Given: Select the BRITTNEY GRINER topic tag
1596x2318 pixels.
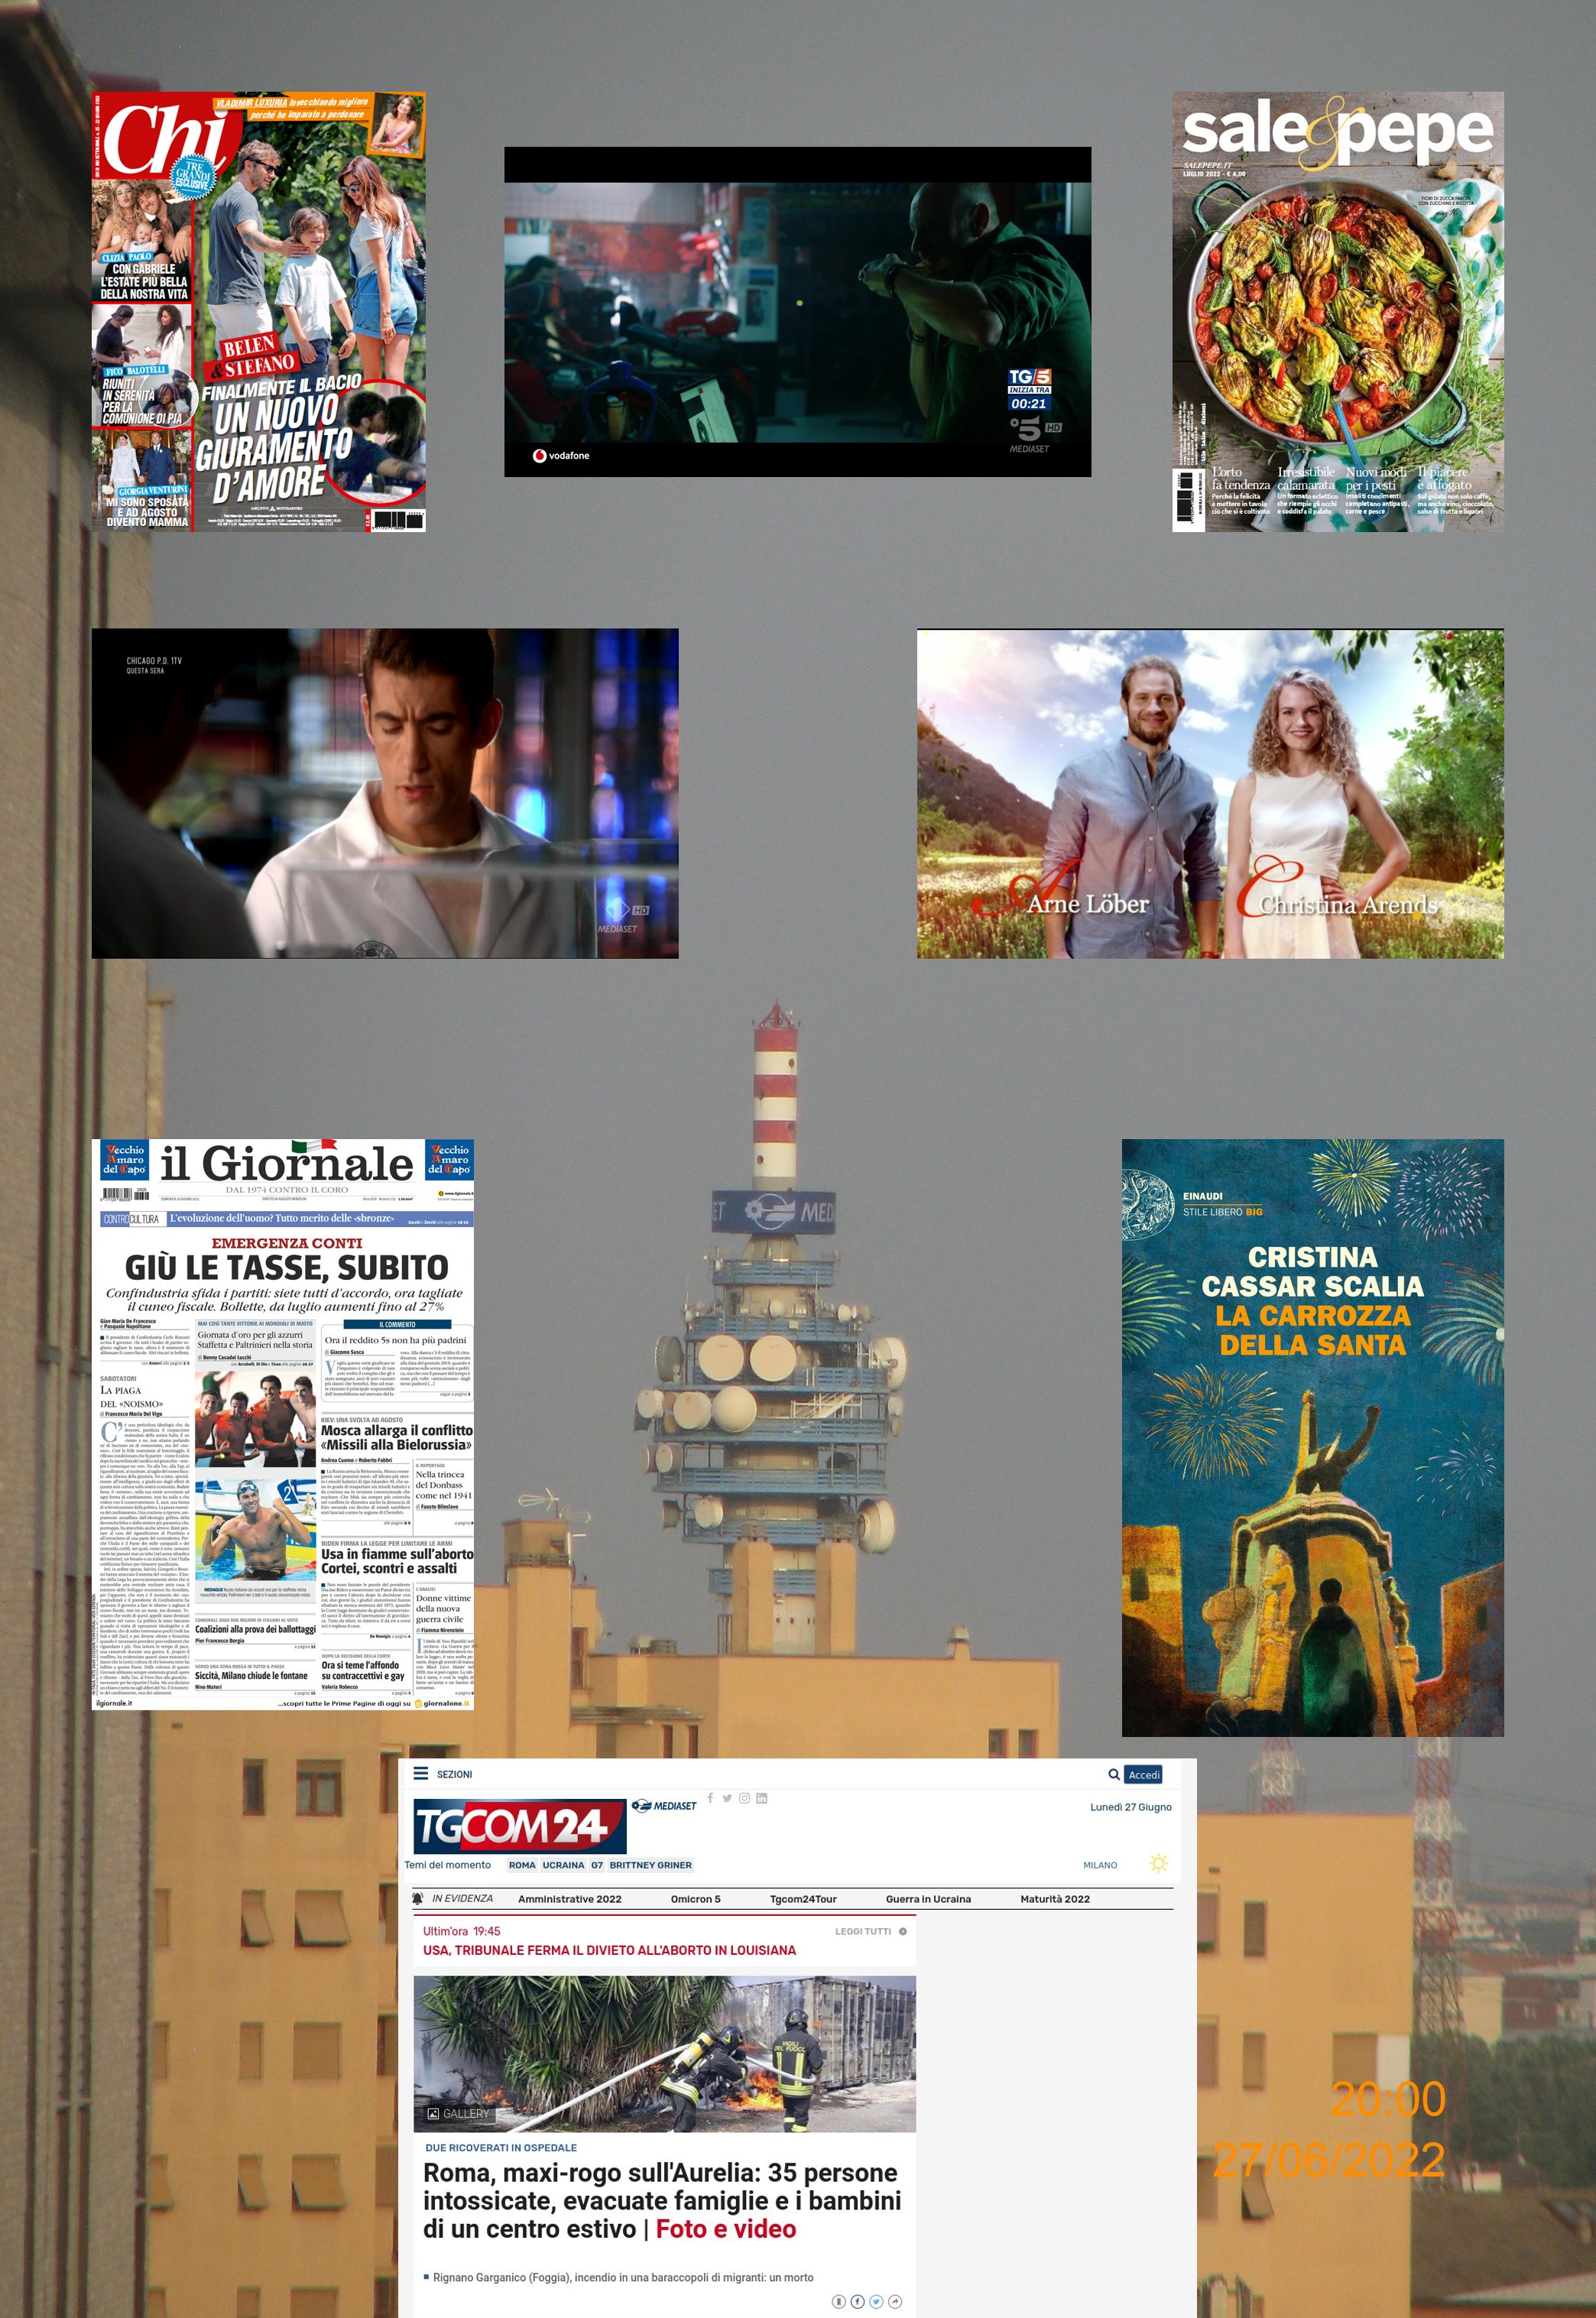Looking at the screenshot, I should coord(650,1865).
